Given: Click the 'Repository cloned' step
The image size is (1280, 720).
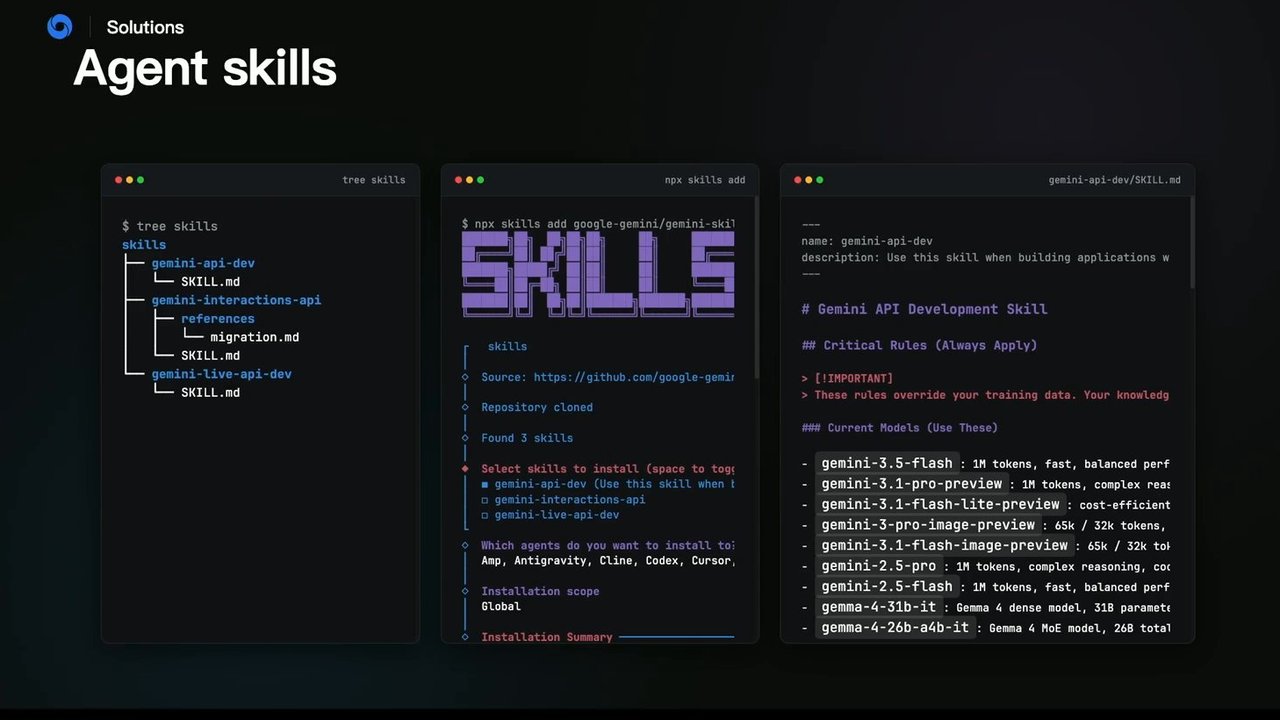Looking at the screenshot, I should [537, 407].
